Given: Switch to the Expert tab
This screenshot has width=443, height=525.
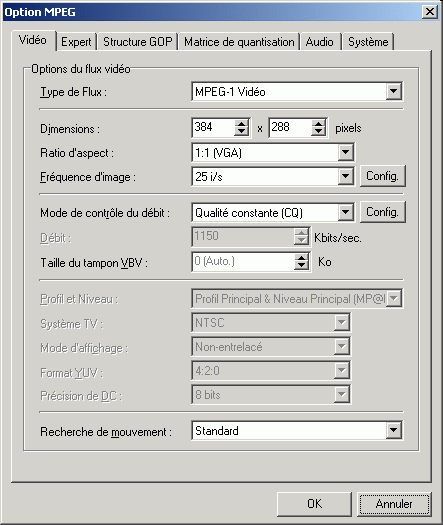Looking at the screenshot, I should point(76,42).
